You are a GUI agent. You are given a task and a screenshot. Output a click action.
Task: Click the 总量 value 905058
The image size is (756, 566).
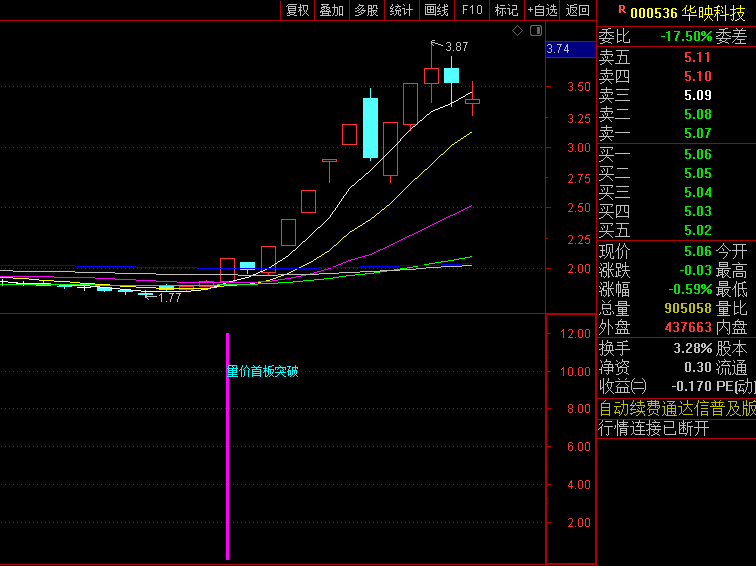[688, 308]
